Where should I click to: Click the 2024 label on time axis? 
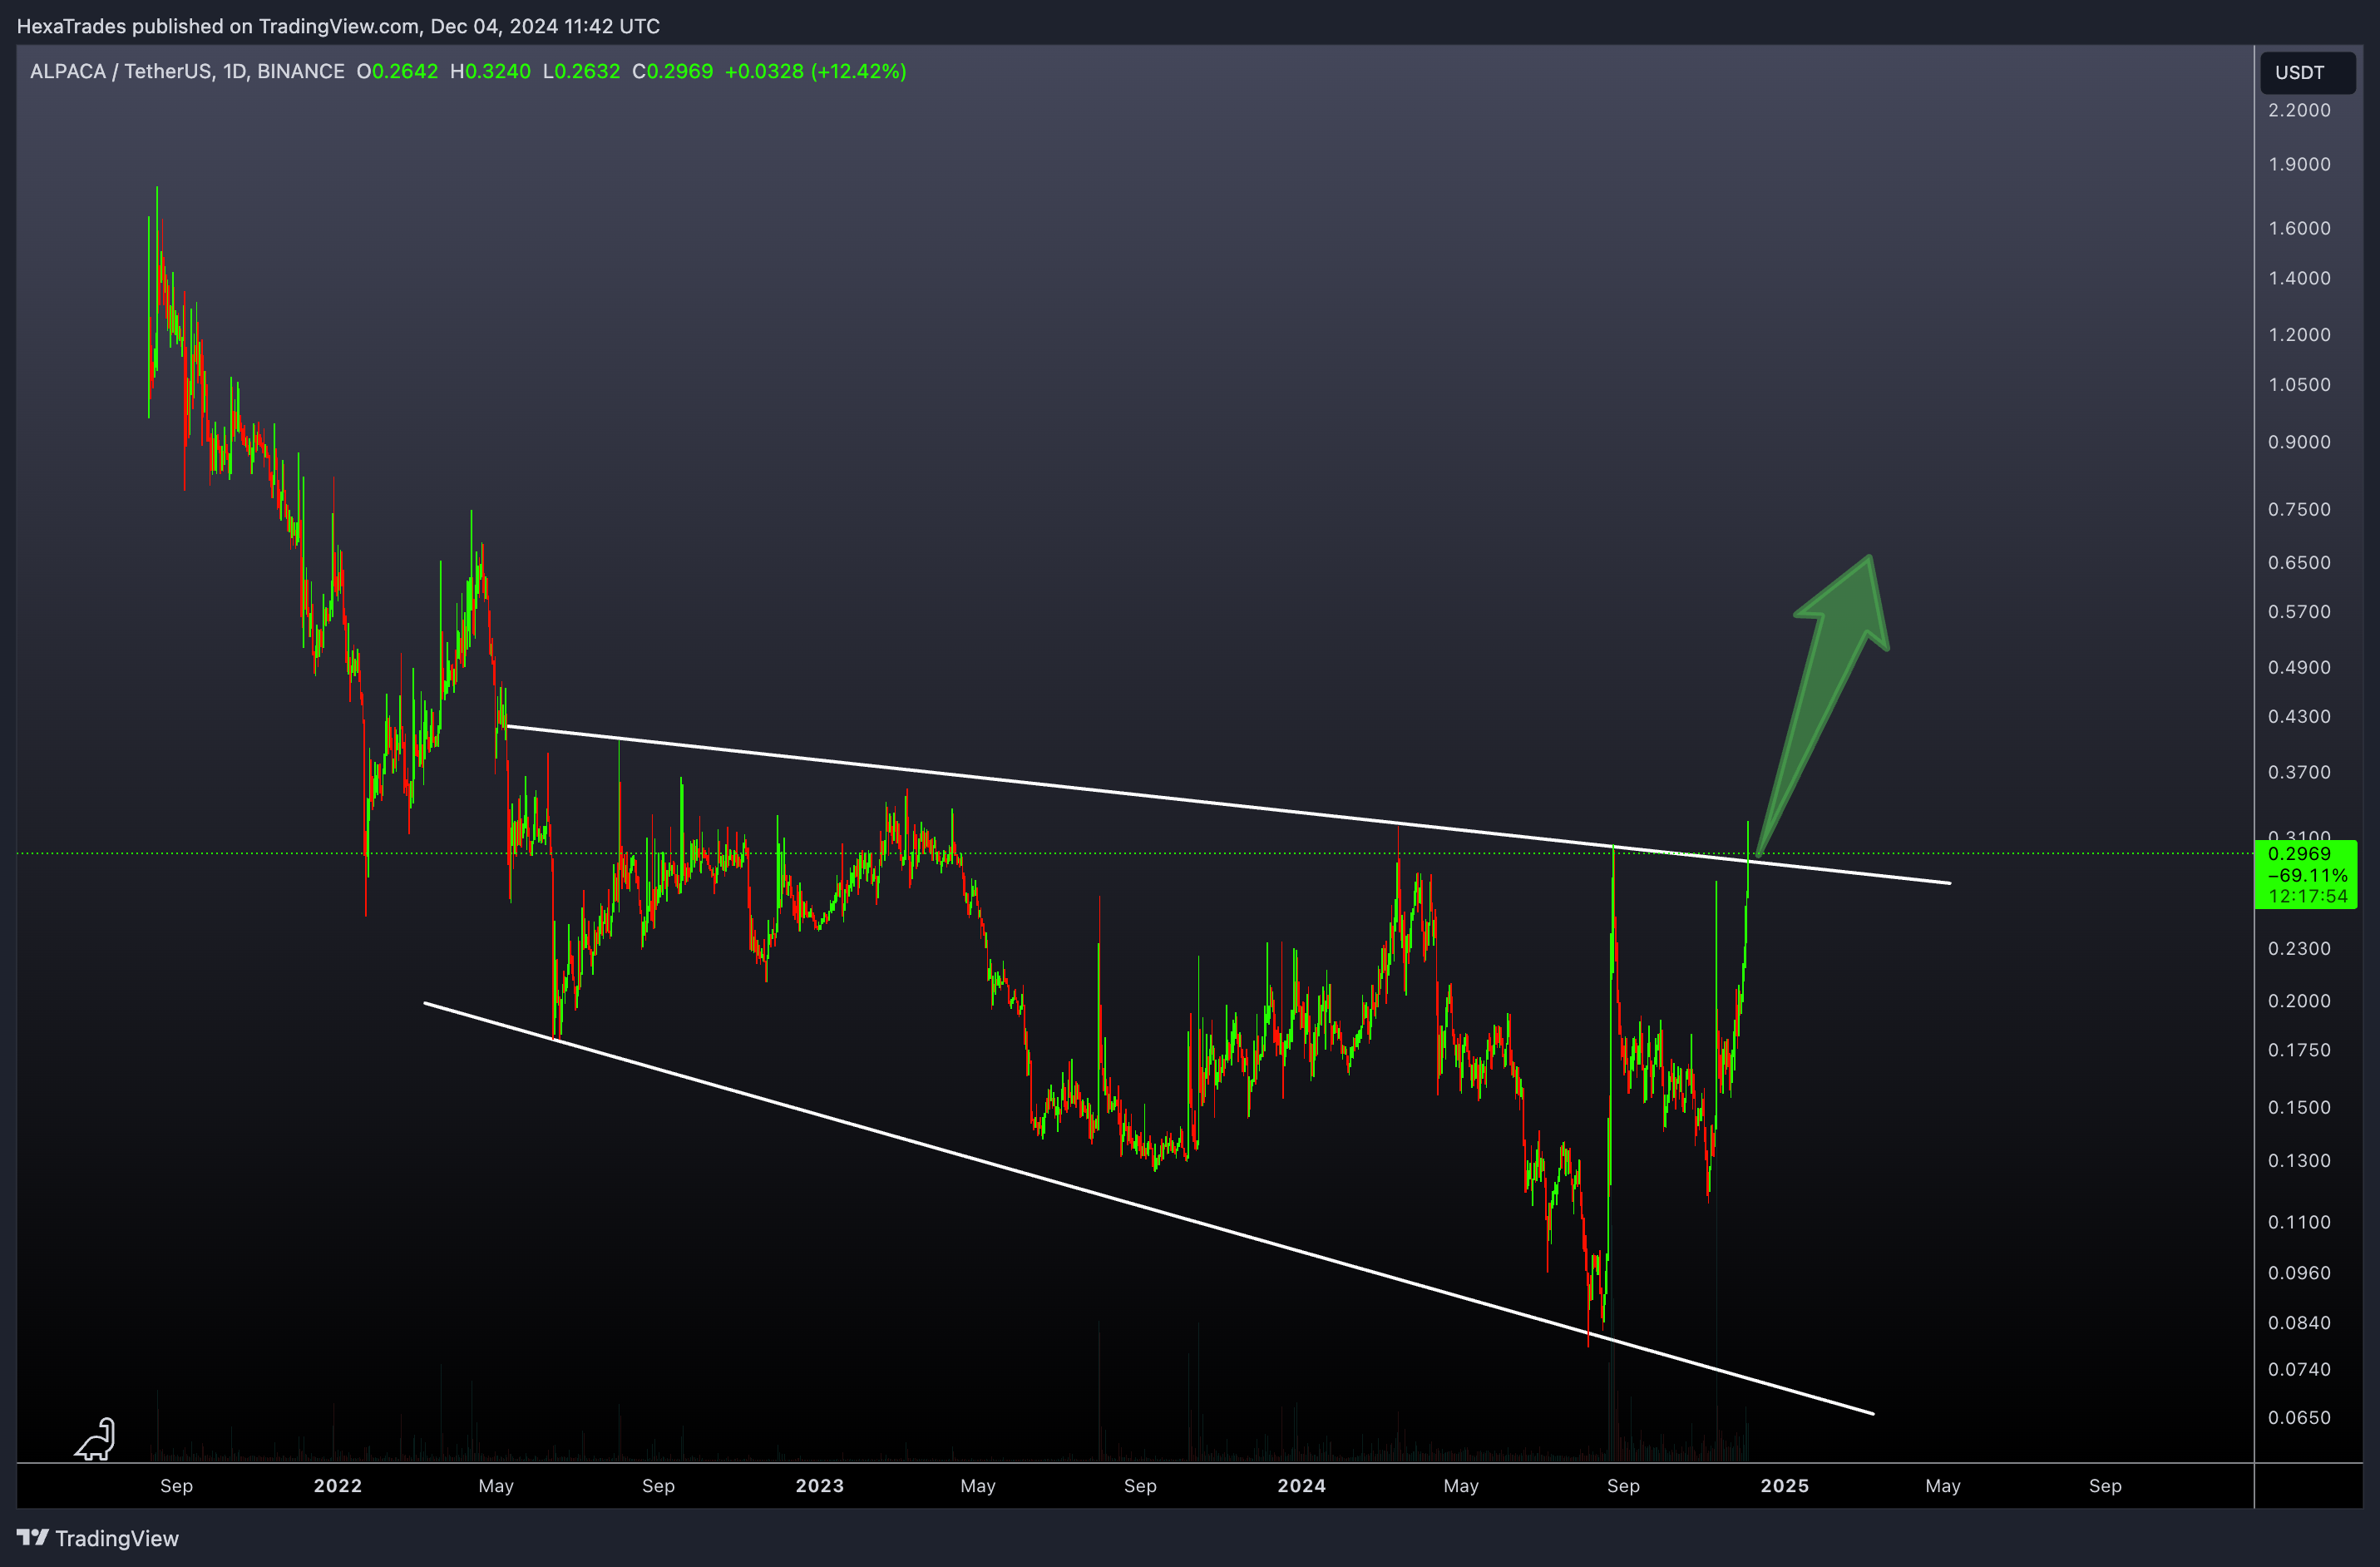pyautogui.click(x=1302, y=1486)
